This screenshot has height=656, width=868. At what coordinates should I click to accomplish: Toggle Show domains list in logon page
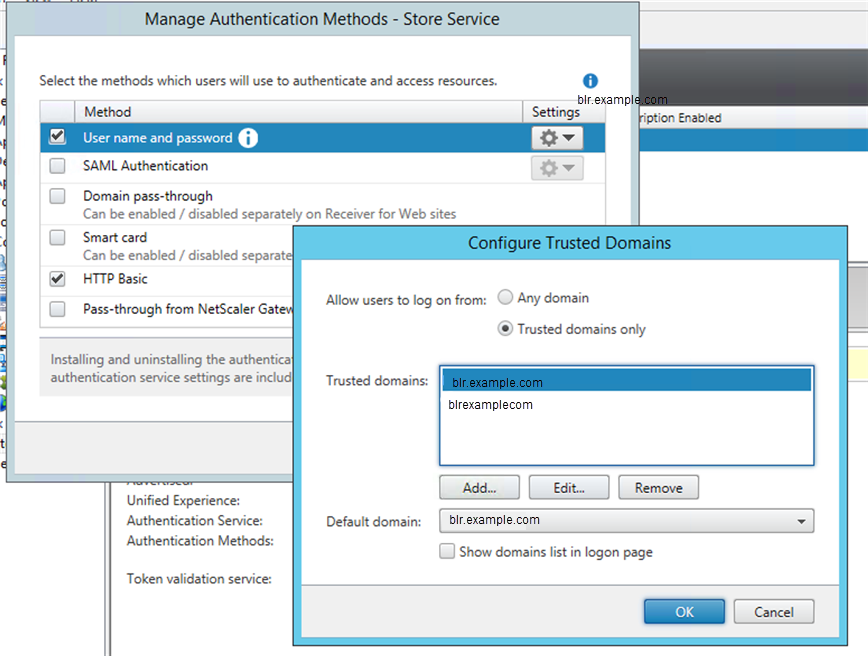(447, 551)
